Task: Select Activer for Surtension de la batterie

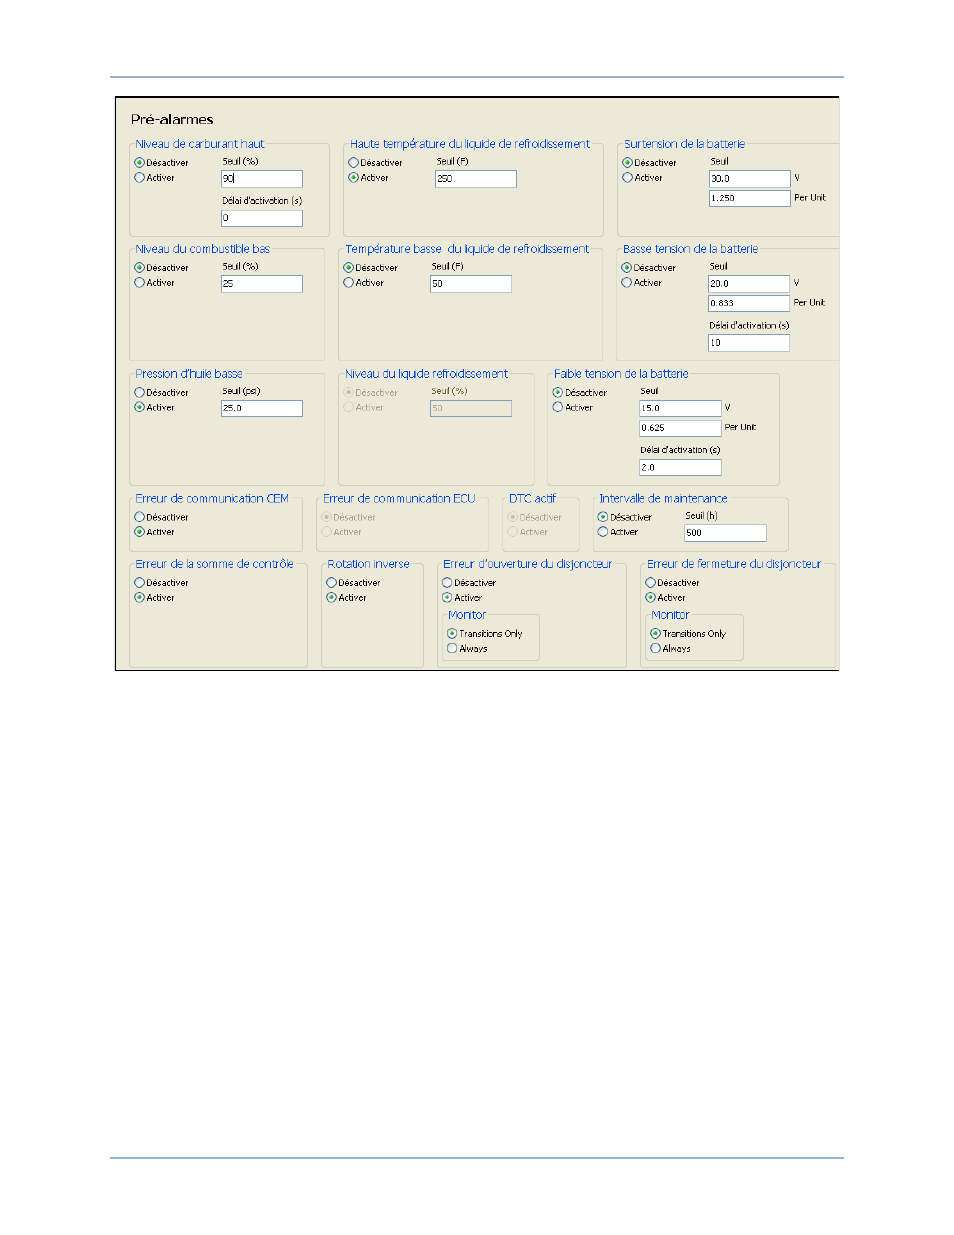Action: (627, 178)
